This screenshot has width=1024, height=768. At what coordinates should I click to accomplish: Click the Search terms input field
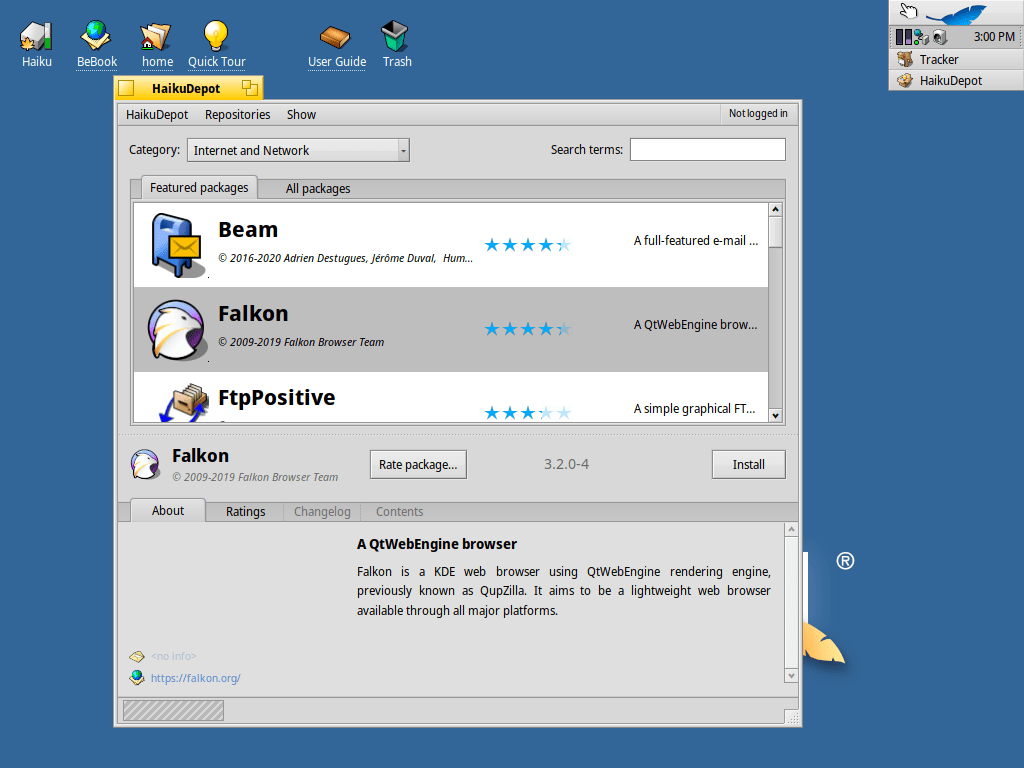click(x=707, y=150)
